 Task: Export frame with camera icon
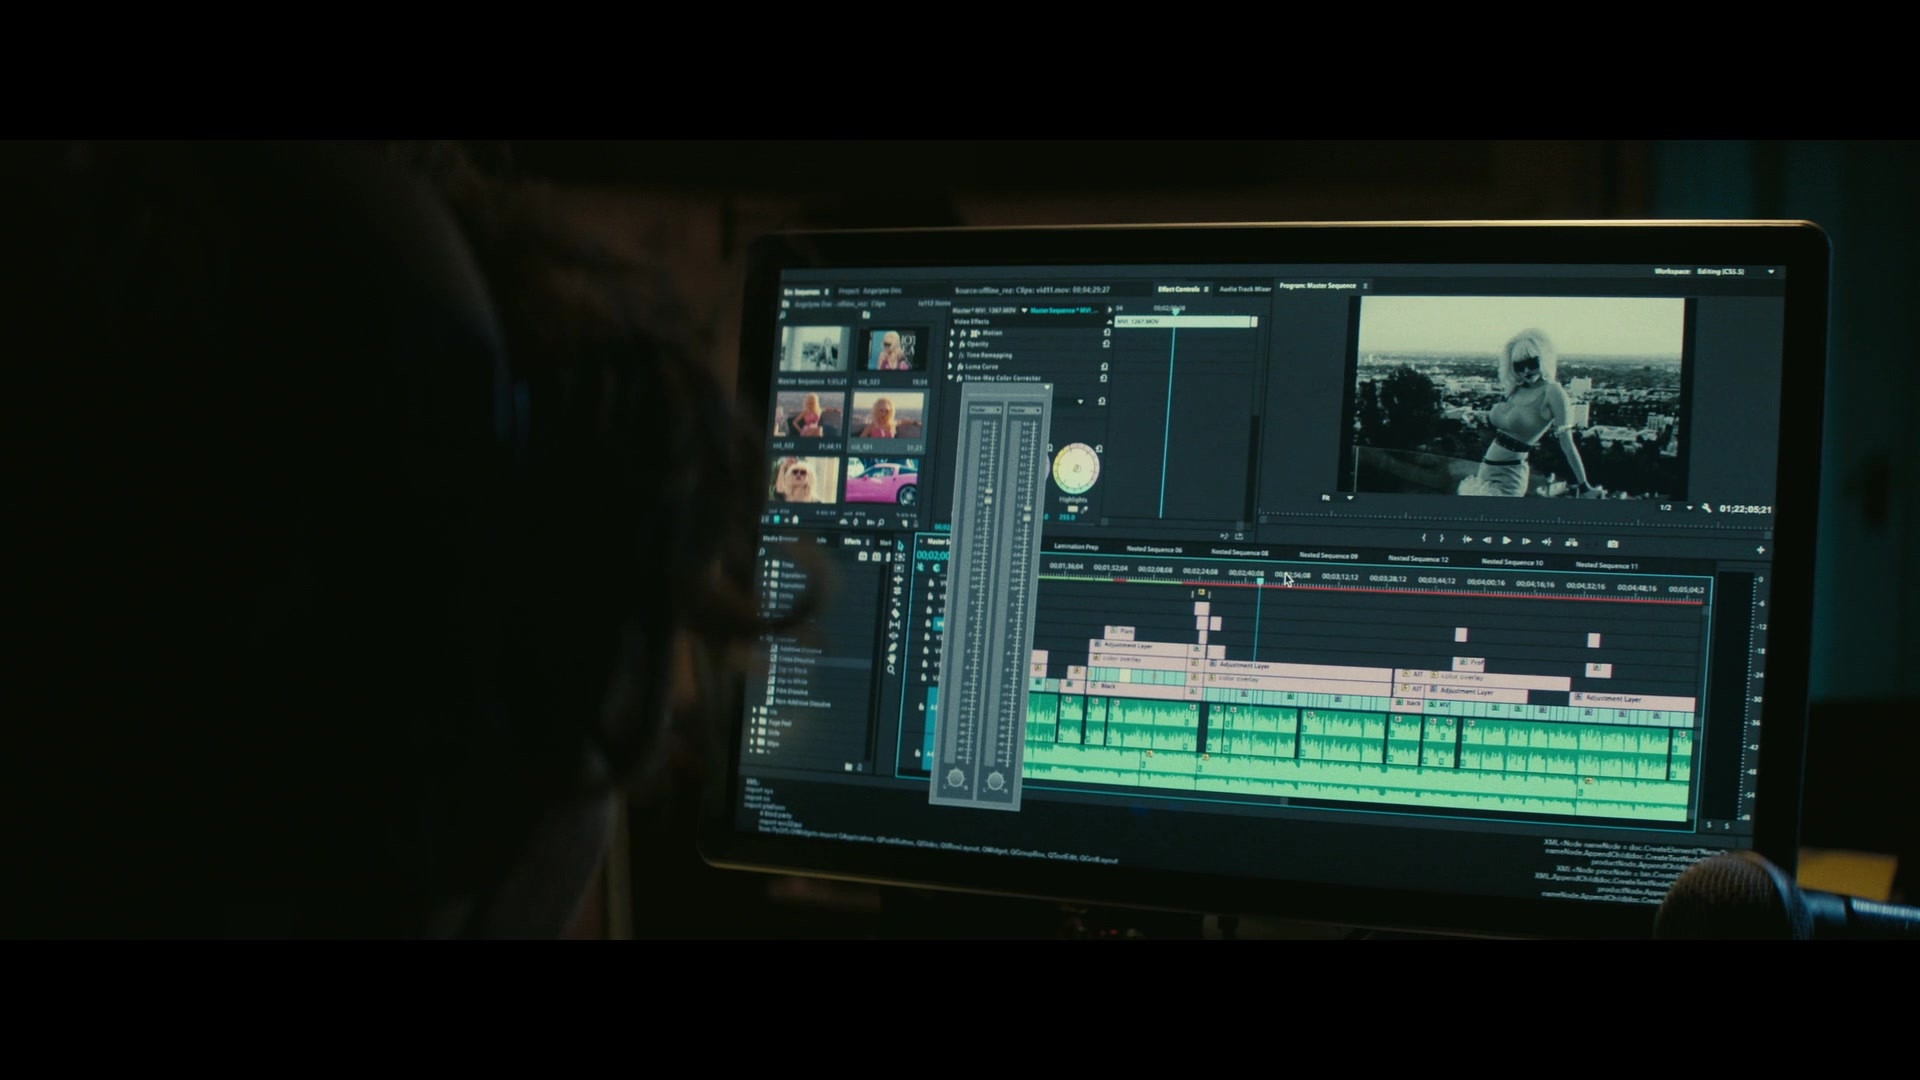tap(1613, 544)
